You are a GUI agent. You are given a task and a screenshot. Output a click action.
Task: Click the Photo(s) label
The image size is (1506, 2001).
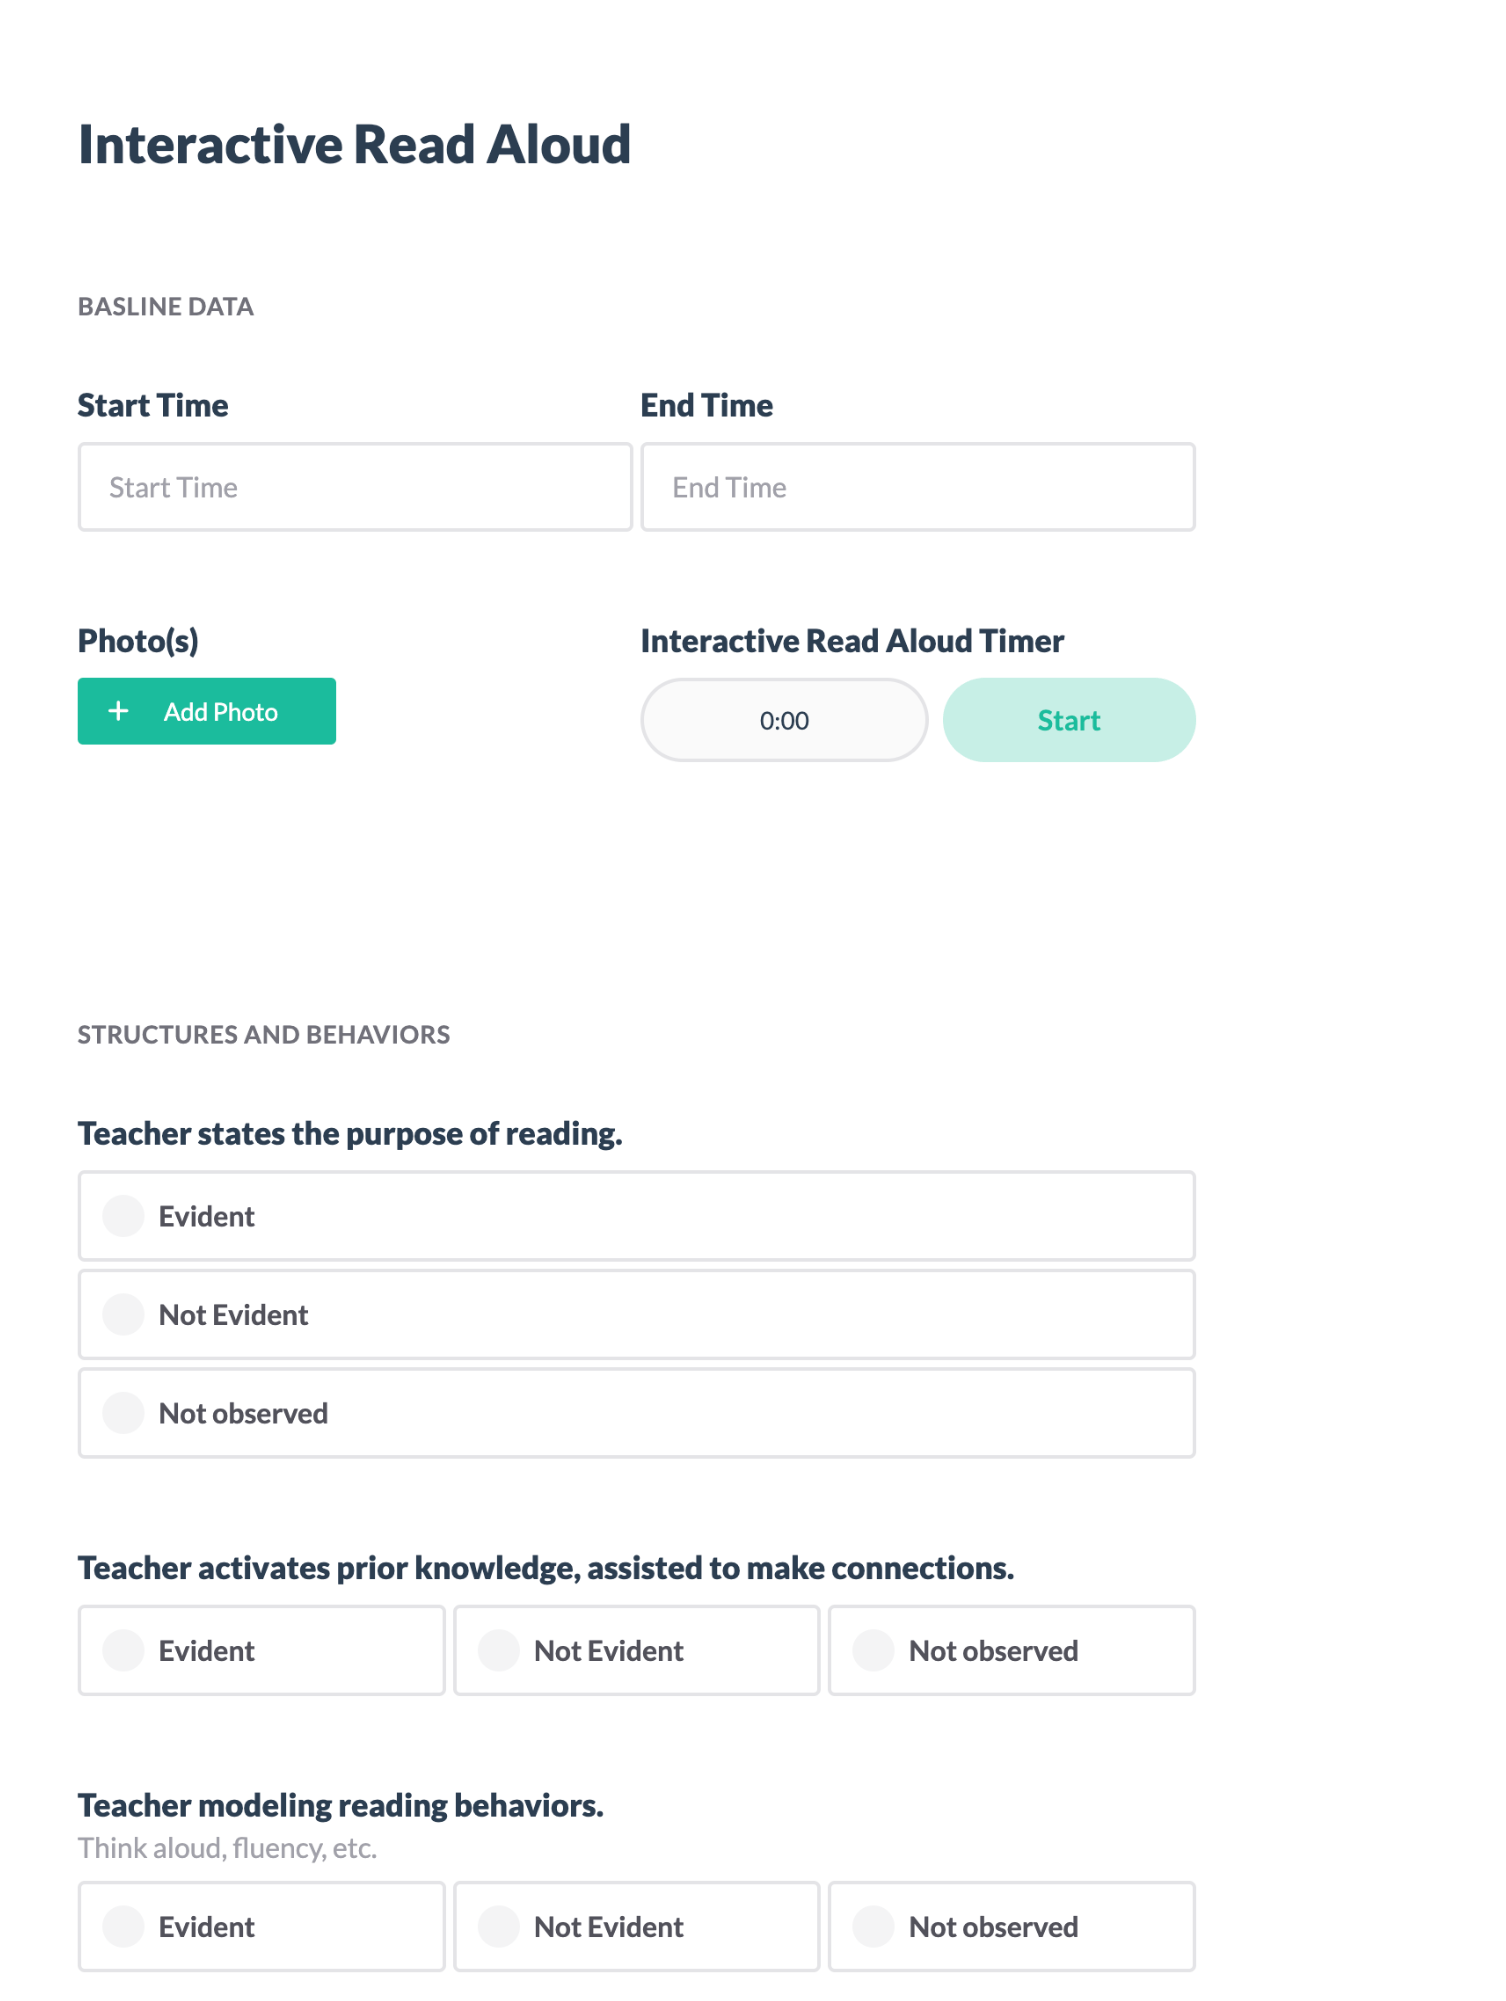coord(139,640)
